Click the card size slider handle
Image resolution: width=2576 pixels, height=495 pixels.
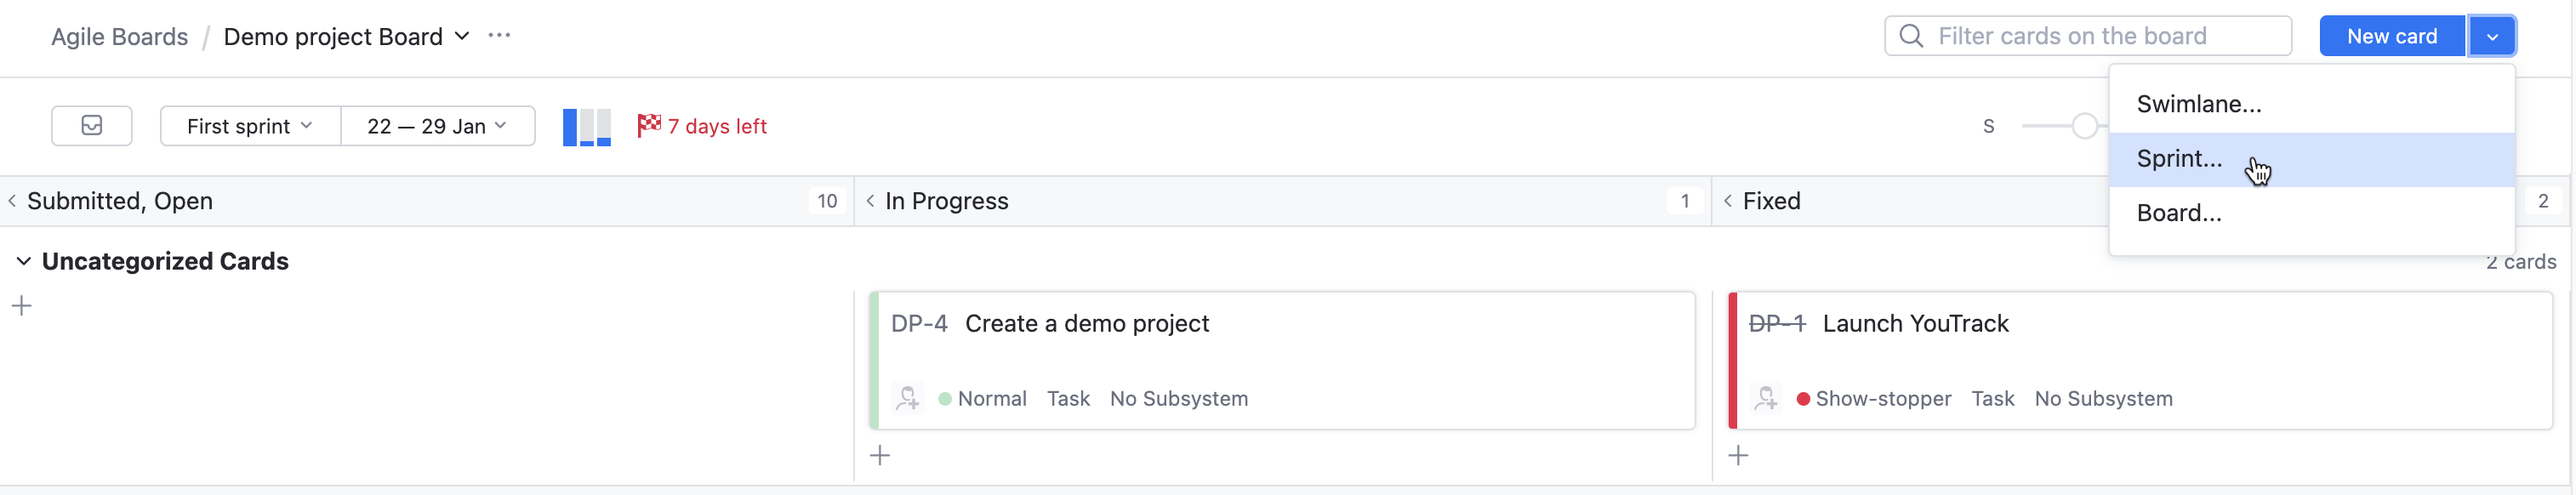[2084, 126]
